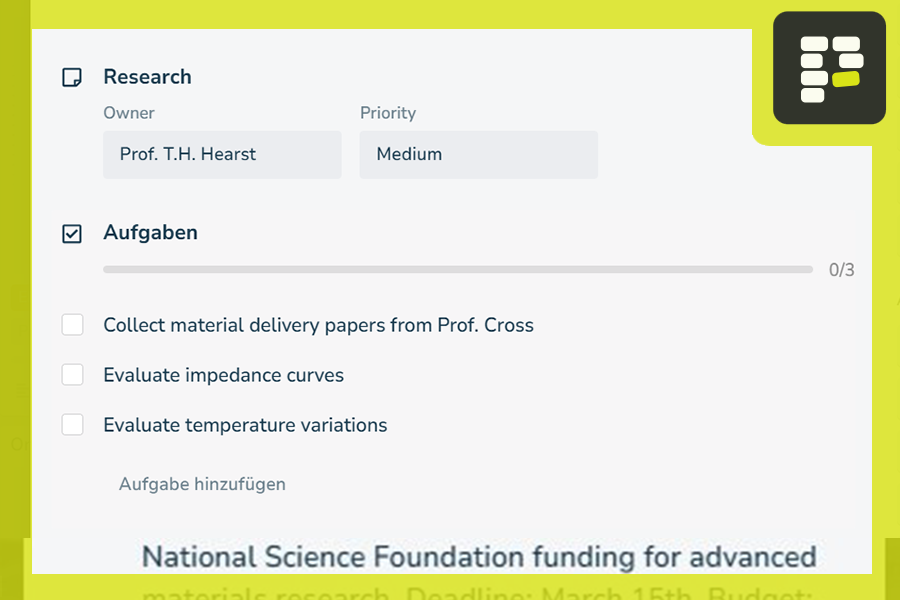
Task: Check 'Collect material delivery papers from Prof. Cross'
Action: (x=72, y=325)
